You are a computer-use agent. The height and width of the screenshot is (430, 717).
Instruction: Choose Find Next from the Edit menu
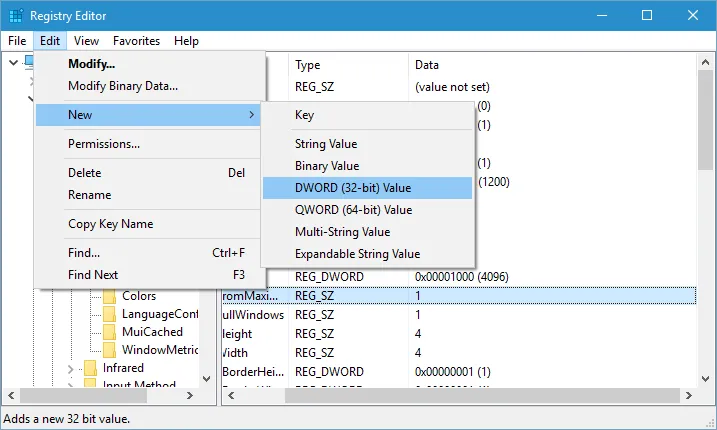point(150,274)
